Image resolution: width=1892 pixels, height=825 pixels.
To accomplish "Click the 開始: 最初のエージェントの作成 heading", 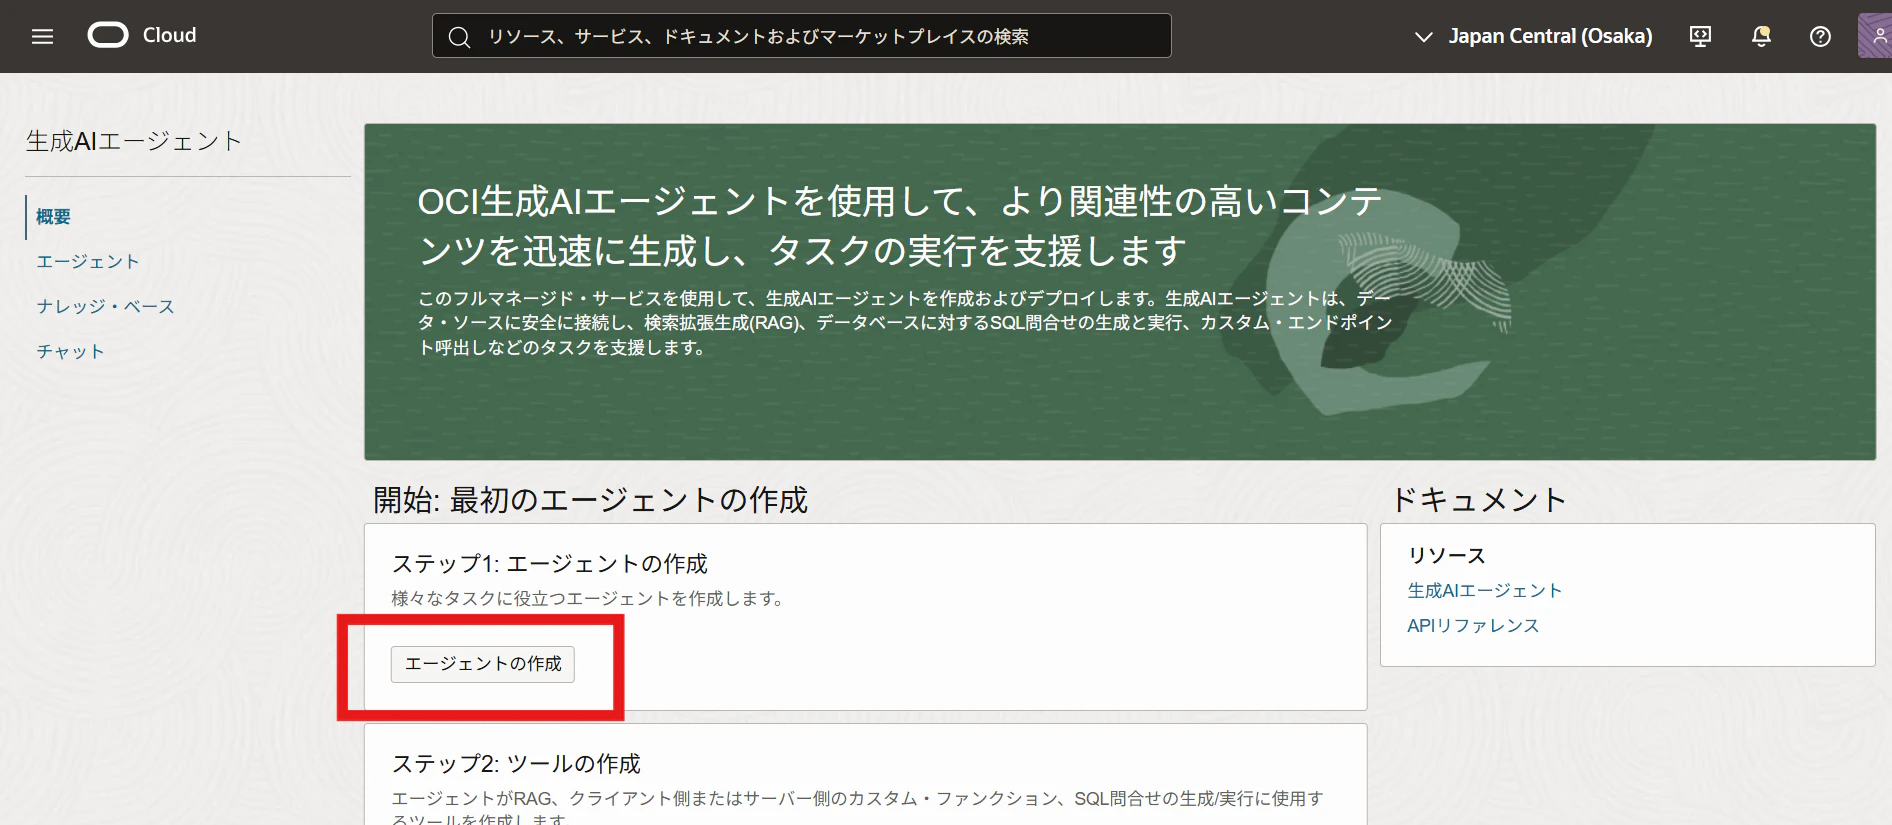I will (x=590, y=500).
